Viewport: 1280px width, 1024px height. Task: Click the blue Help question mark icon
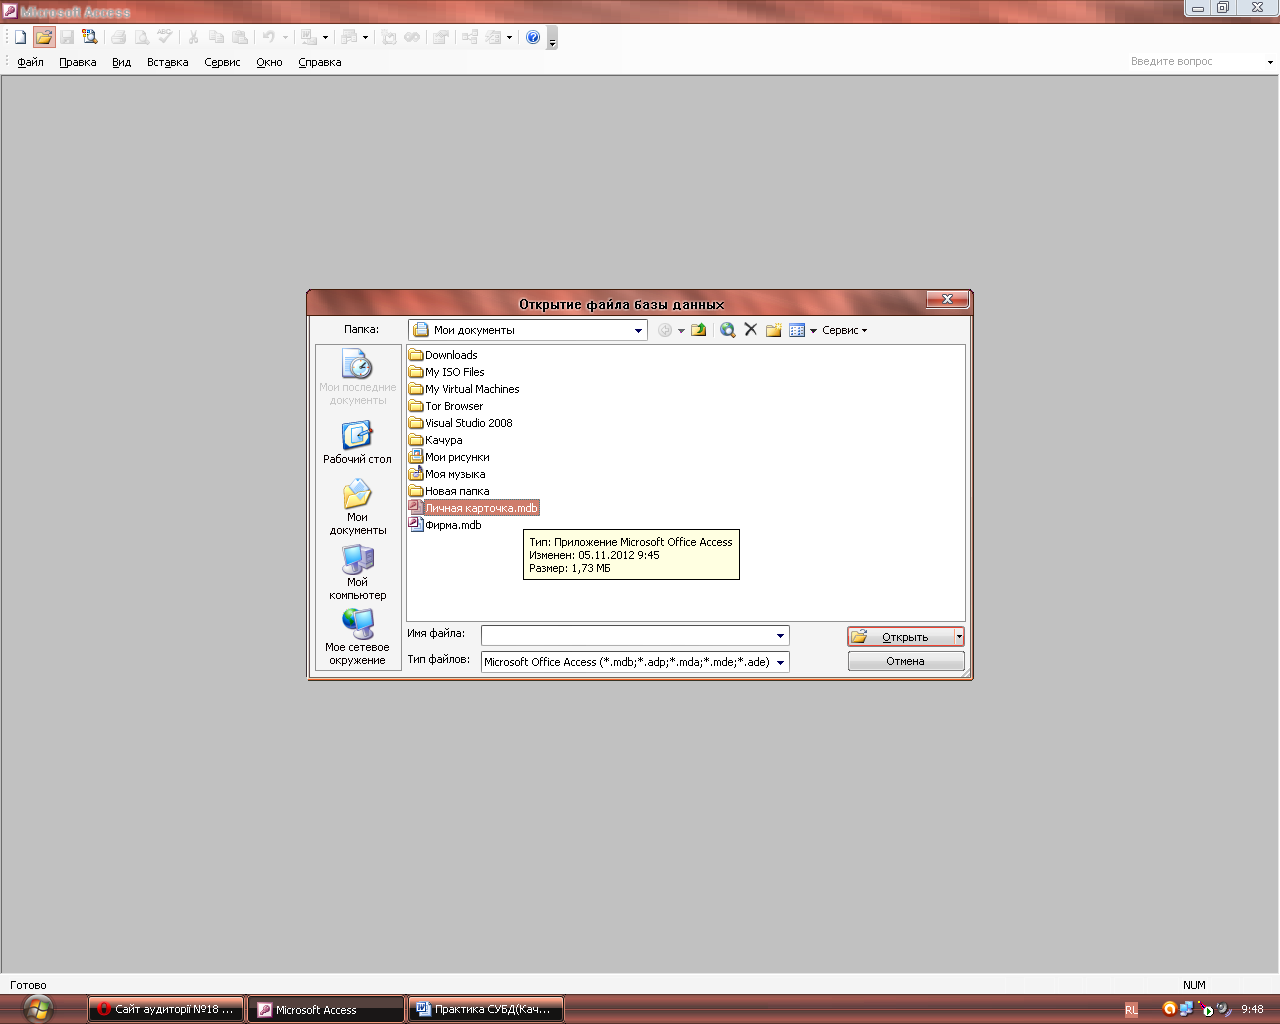pyautogui.click(x=533, y=37)
